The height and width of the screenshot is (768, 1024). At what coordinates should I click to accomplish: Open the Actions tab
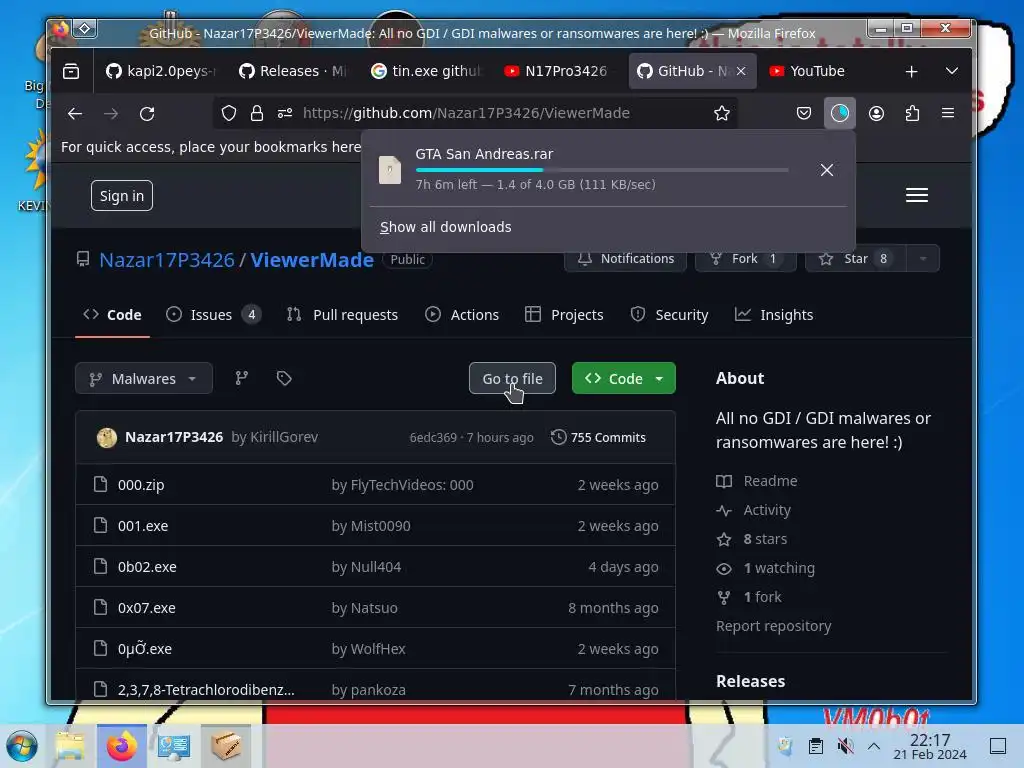click(462, 315)
